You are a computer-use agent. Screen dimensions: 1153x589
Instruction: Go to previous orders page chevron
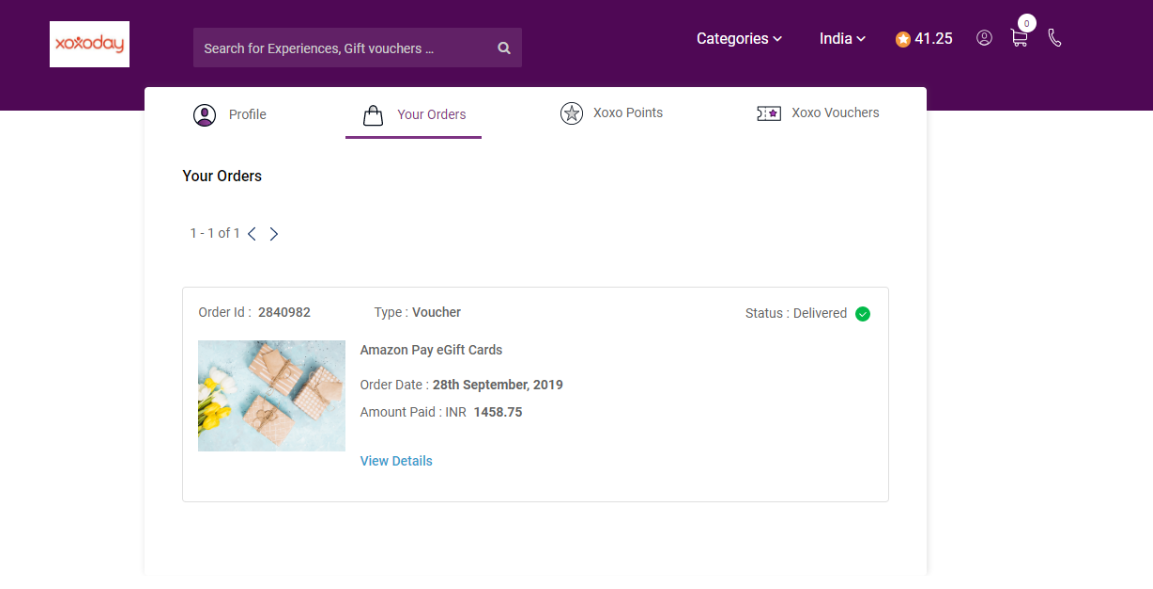coord(251,234)
